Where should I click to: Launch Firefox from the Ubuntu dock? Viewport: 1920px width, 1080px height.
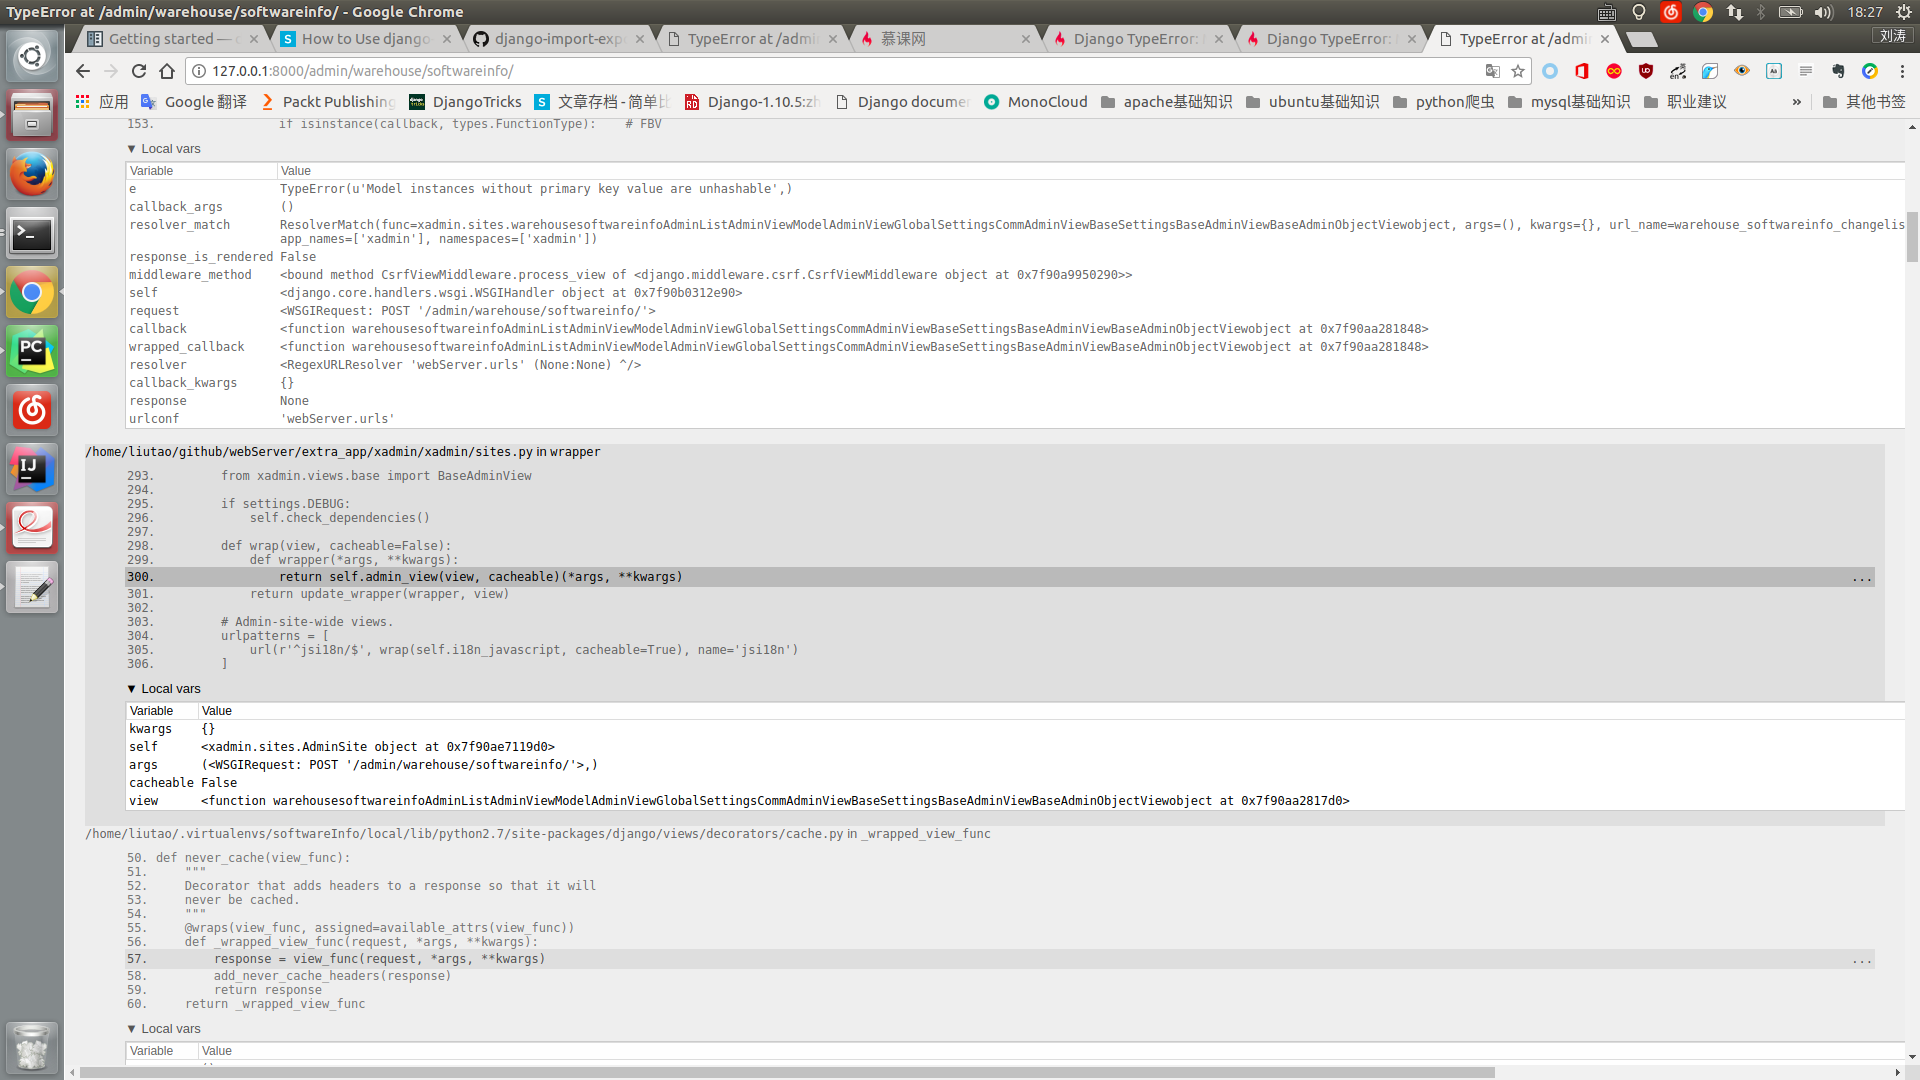[32, 174]
